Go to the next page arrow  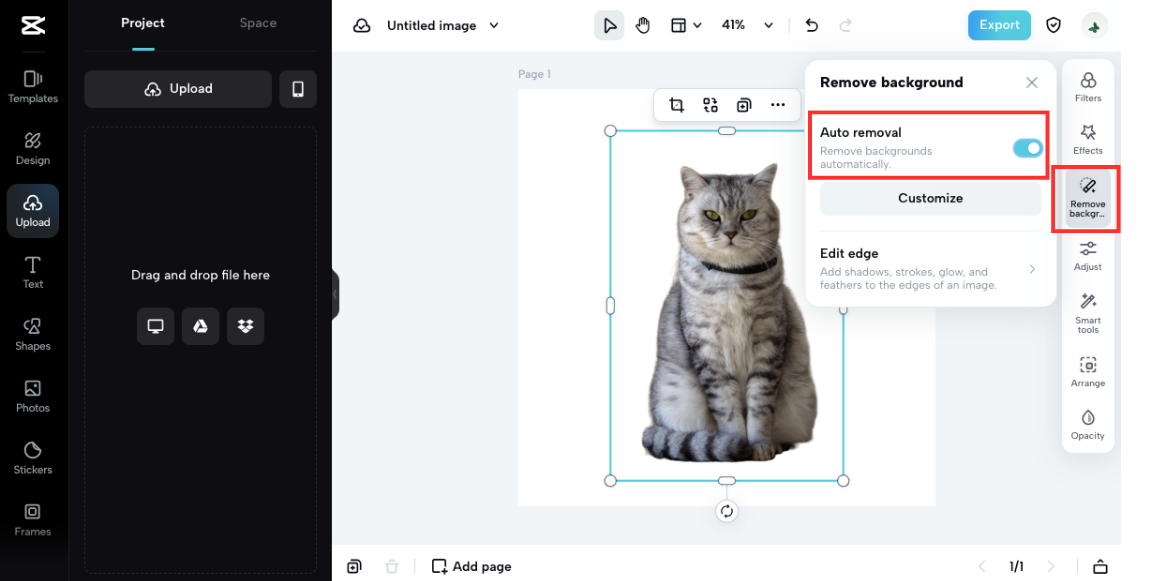[1051, 566]
